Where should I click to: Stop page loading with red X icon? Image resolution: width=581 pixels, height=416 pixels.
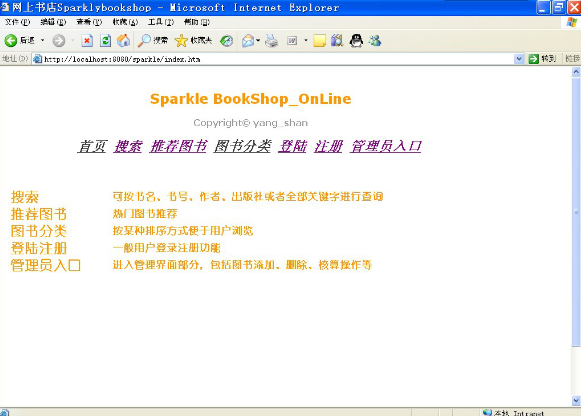point(87,40)
